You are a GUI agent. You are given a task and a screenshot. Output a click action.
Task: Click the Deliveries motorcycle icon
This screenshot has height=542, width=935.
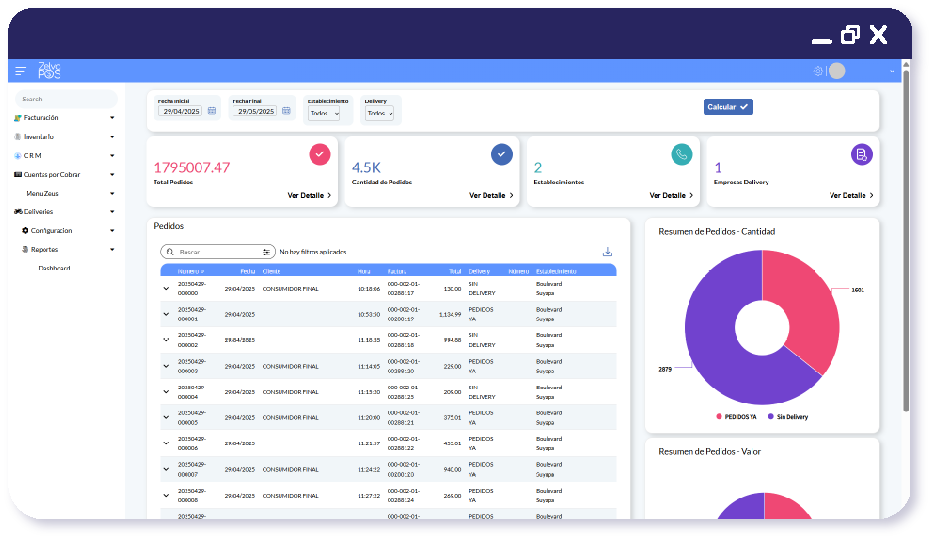pyautogui.click(x=18, y=212)
